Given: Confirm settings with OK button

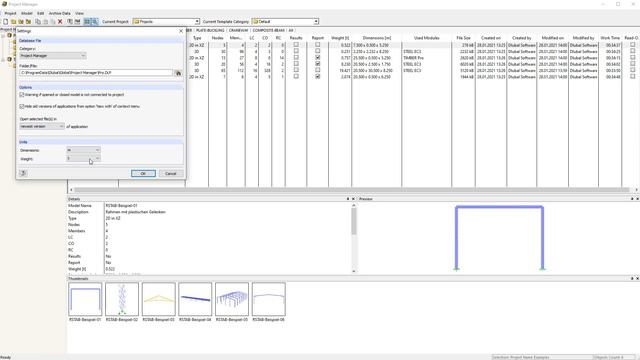Looking at the screenshot, I should click(x=143, y=173).
